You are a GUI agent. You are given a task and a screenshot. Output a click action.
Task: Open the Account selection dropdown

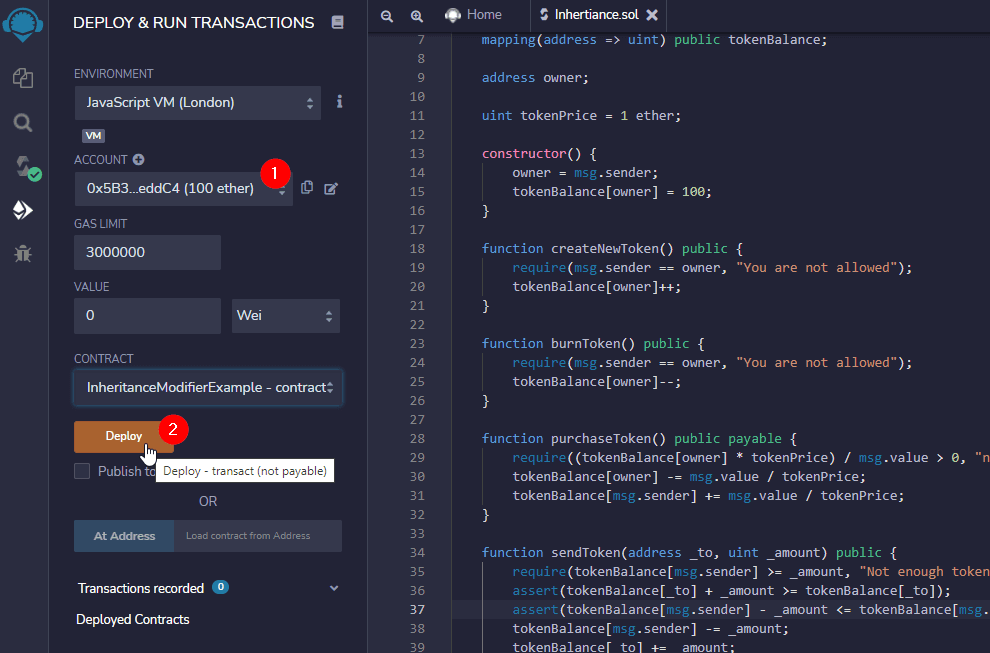pos(183,189)
